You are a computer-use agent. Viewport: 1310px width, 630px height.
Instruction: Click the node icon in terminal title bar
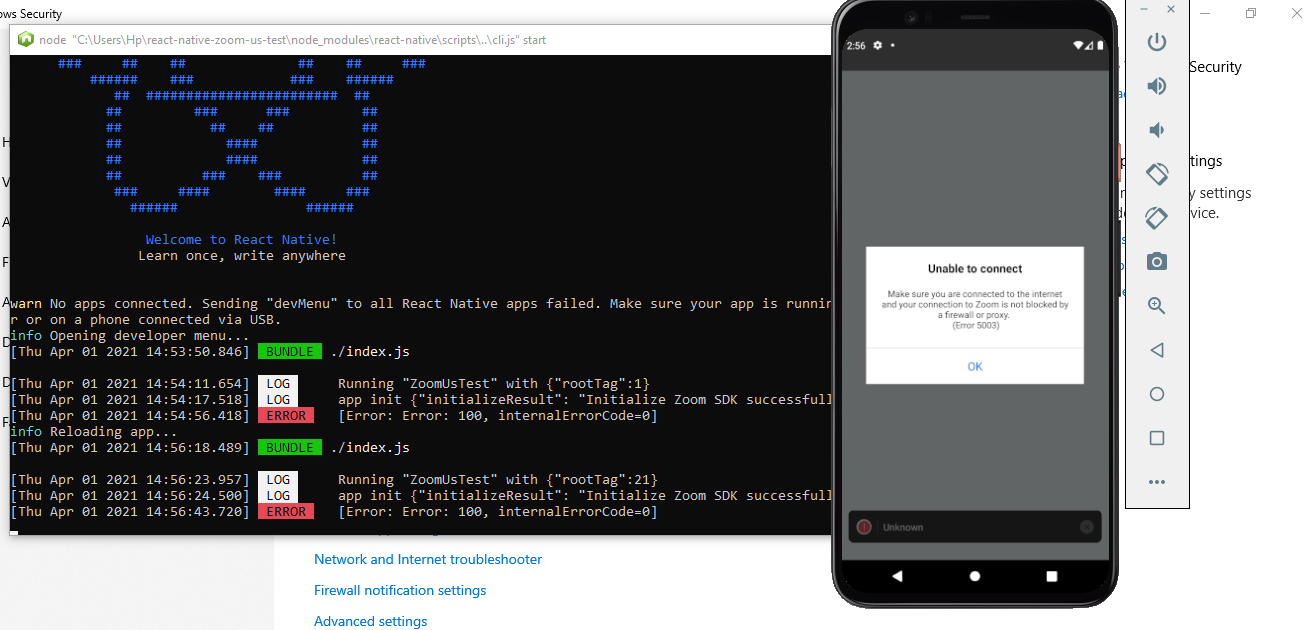26,40
